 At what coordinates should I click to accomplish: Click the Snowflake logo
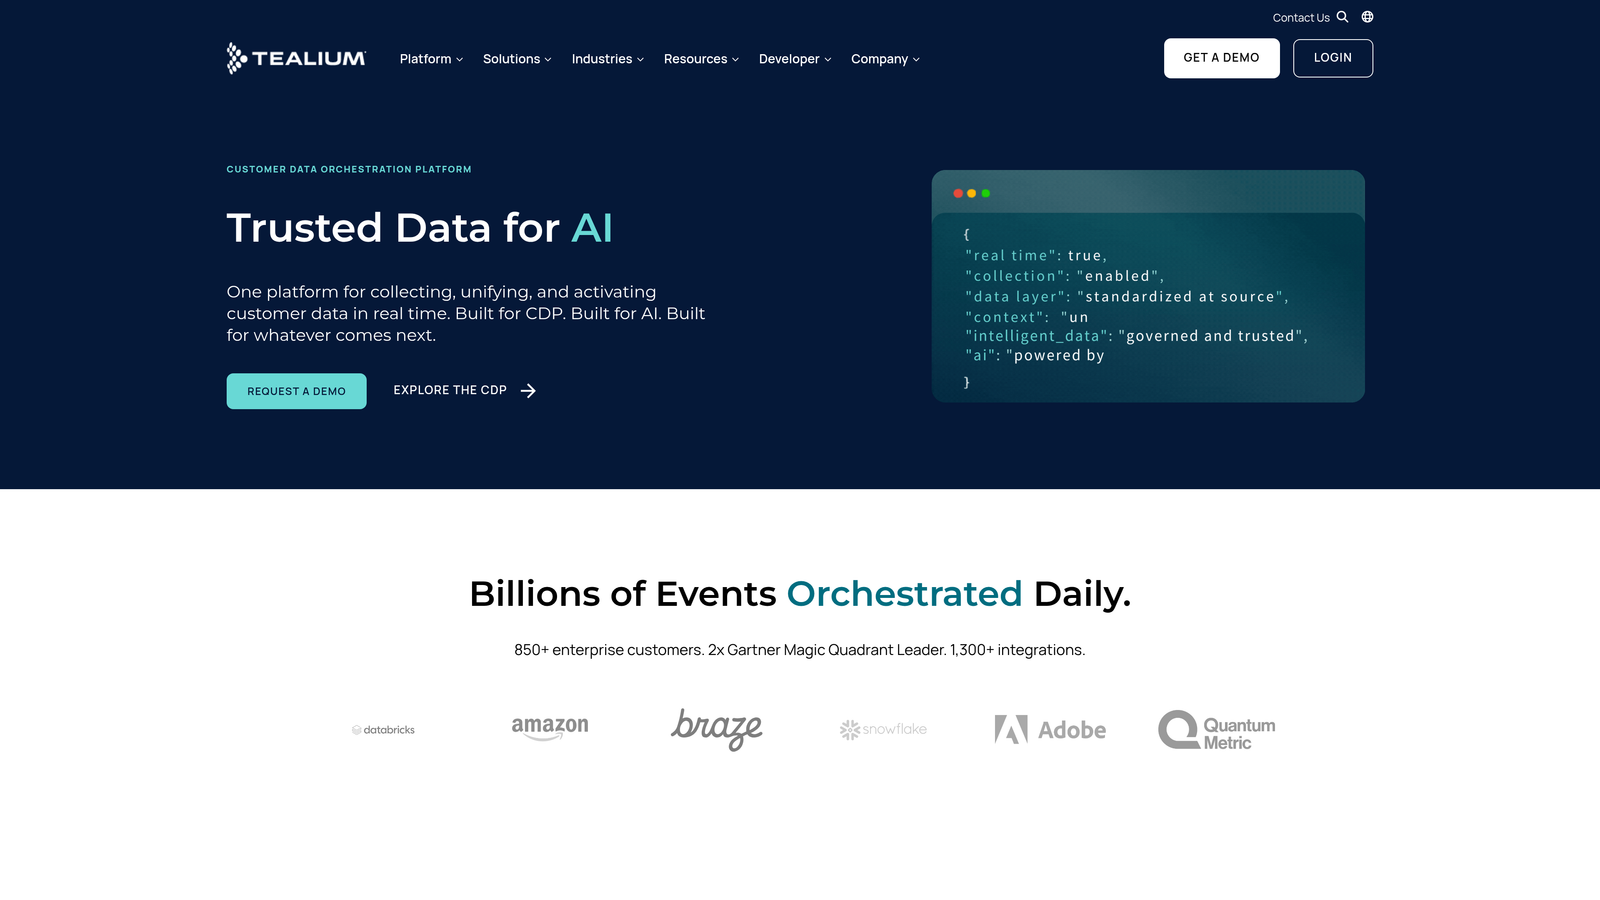883,730
